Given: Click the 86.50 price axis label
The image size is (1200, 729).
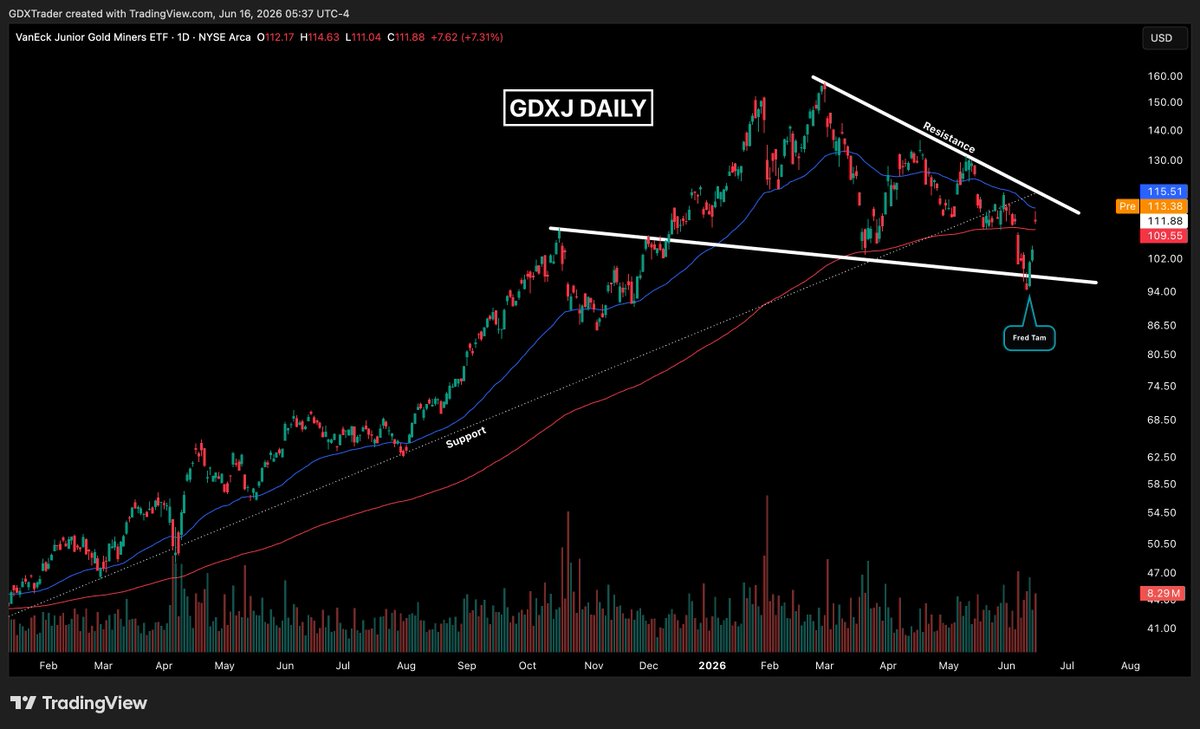Looking at the screenshot, I should pyautogui.click(x=1160, y=326).
